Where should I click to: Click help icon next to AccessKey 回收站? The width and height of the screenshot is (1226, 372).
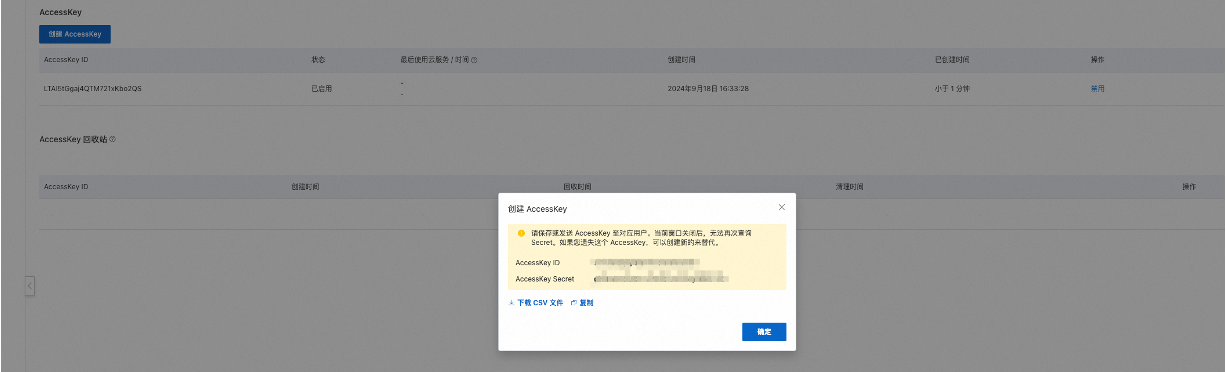[113, 139]
